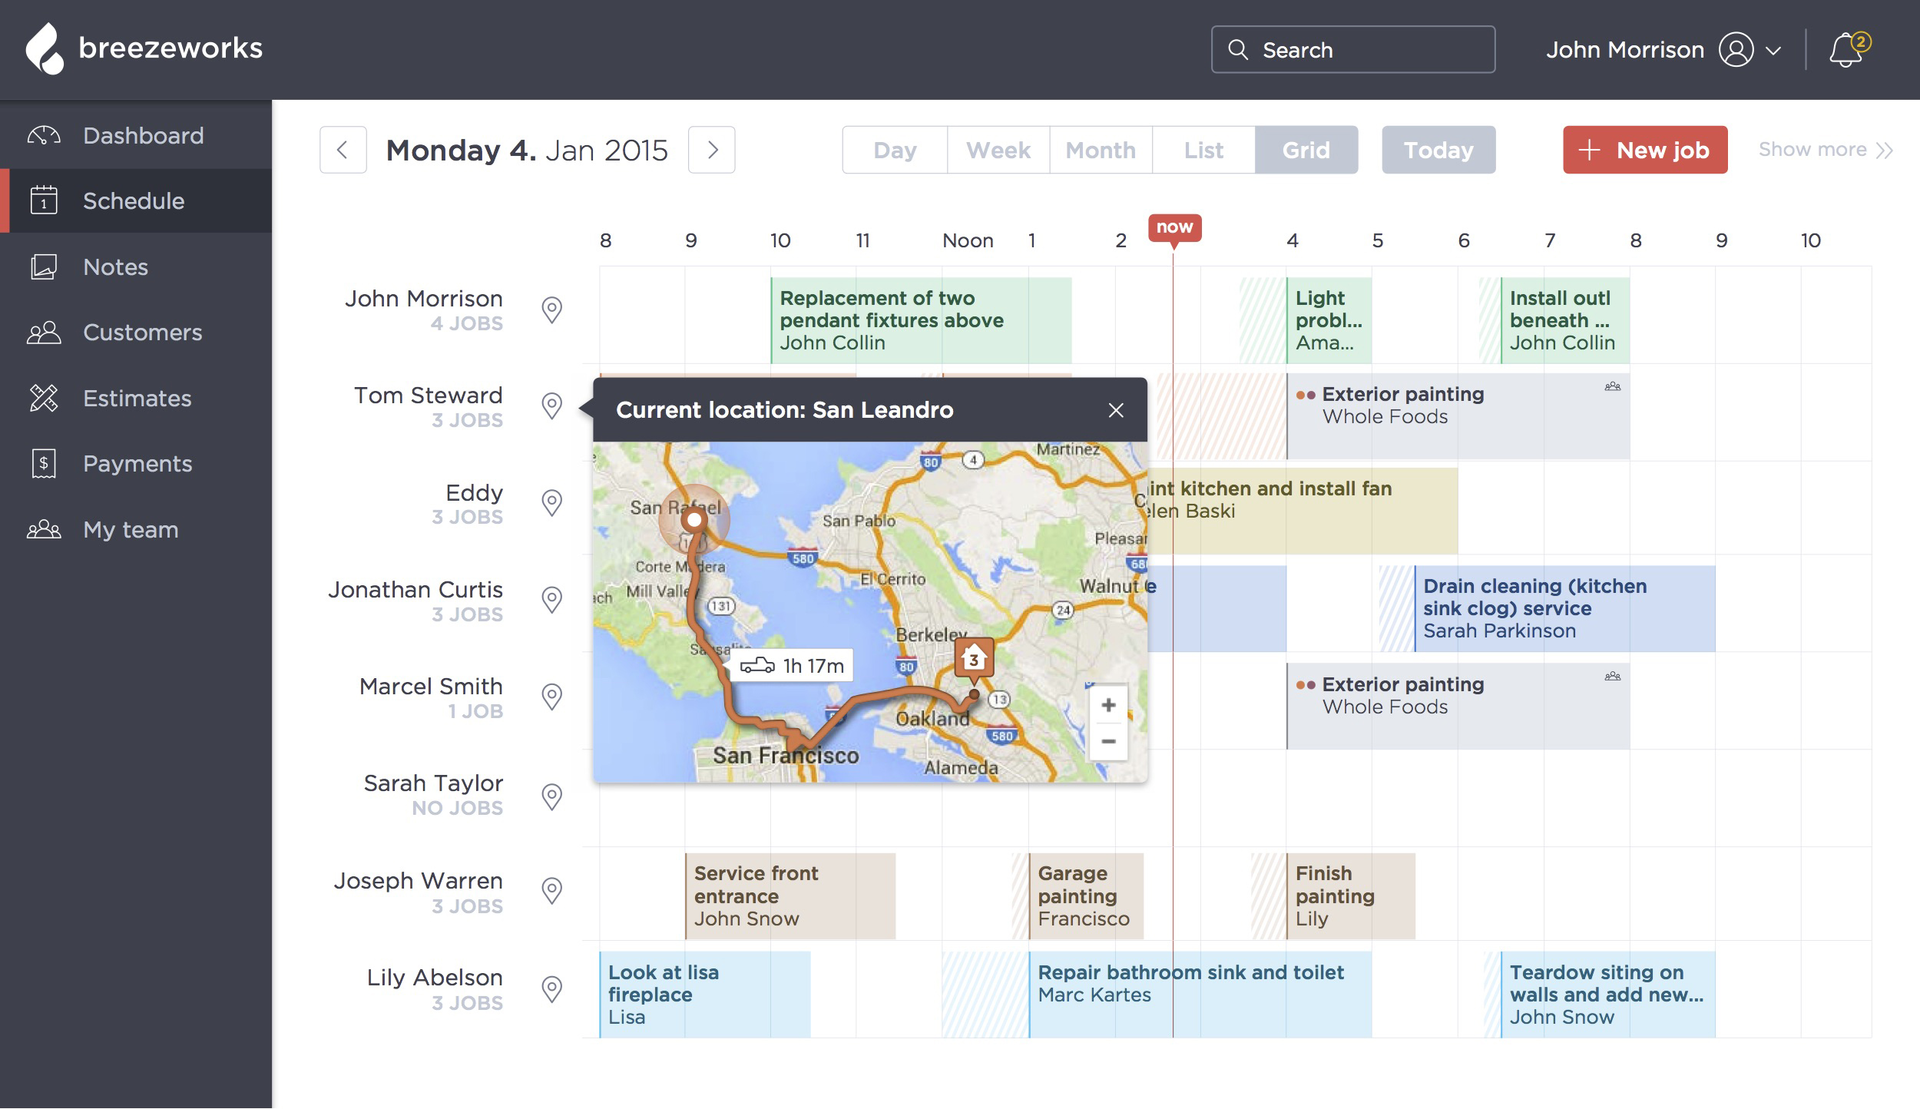This screenshot has width=1920, height=1109.
Task: Close the San Leandro location popup
Action: click(1115, 410)
